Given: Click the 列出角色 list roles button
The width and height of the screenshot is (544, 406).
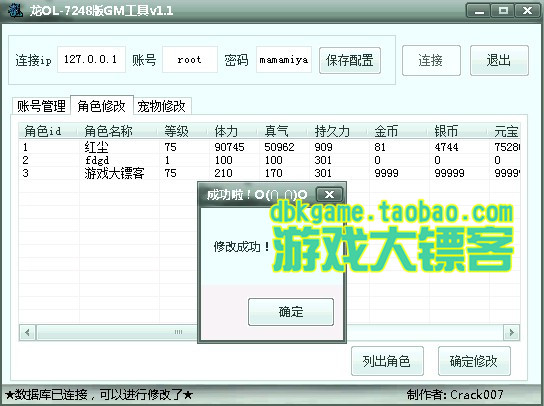Looking at the screenshot, I should click(x=387, y=361).
